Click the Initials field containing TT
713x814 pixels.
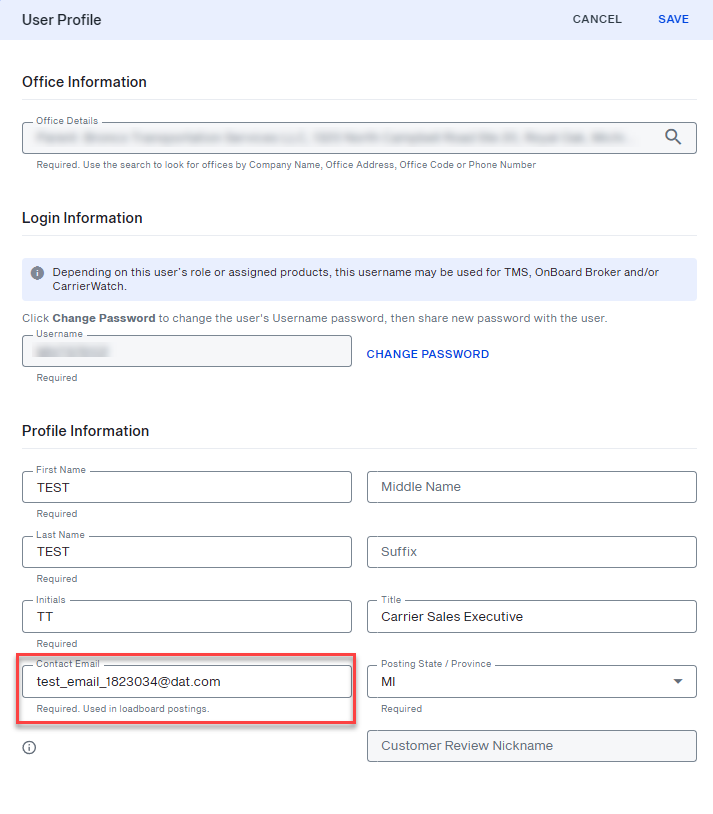(186, 617)
